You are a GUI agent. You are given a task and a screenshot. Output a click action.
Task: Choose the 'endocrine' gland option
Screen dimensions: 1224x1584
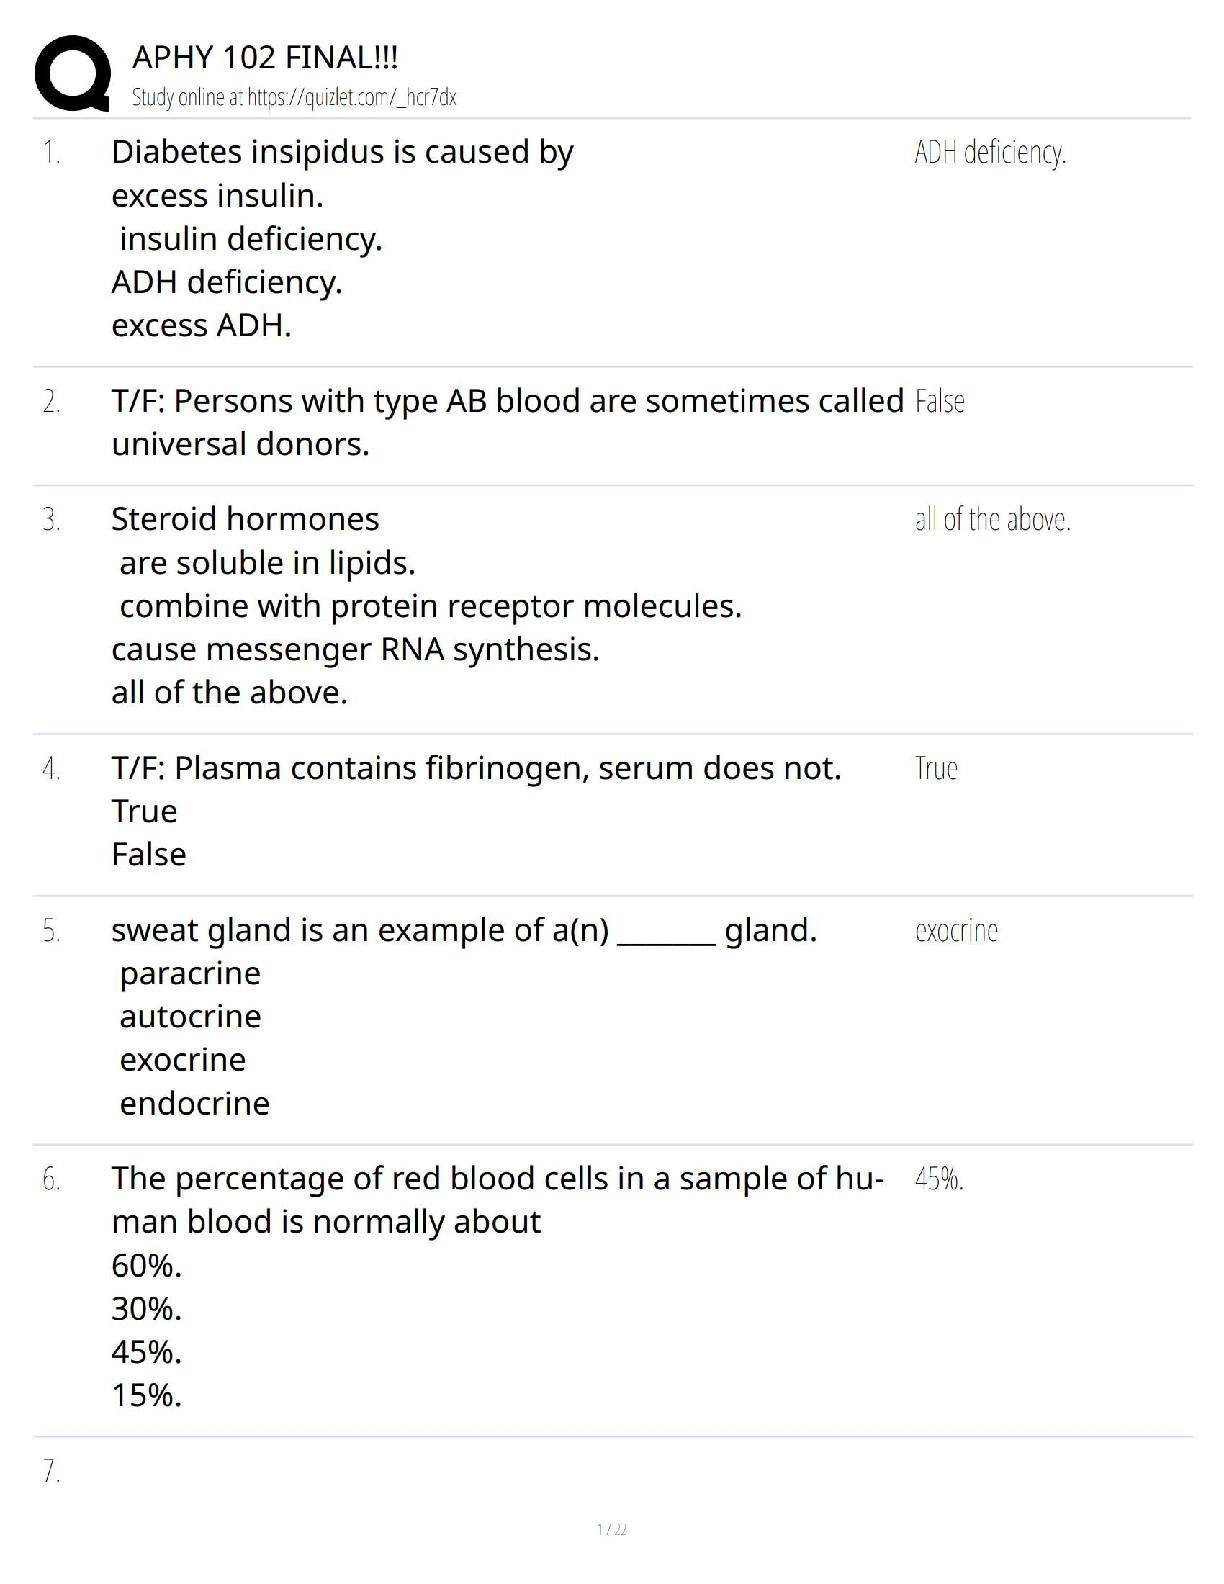[x=195, y=1104]
